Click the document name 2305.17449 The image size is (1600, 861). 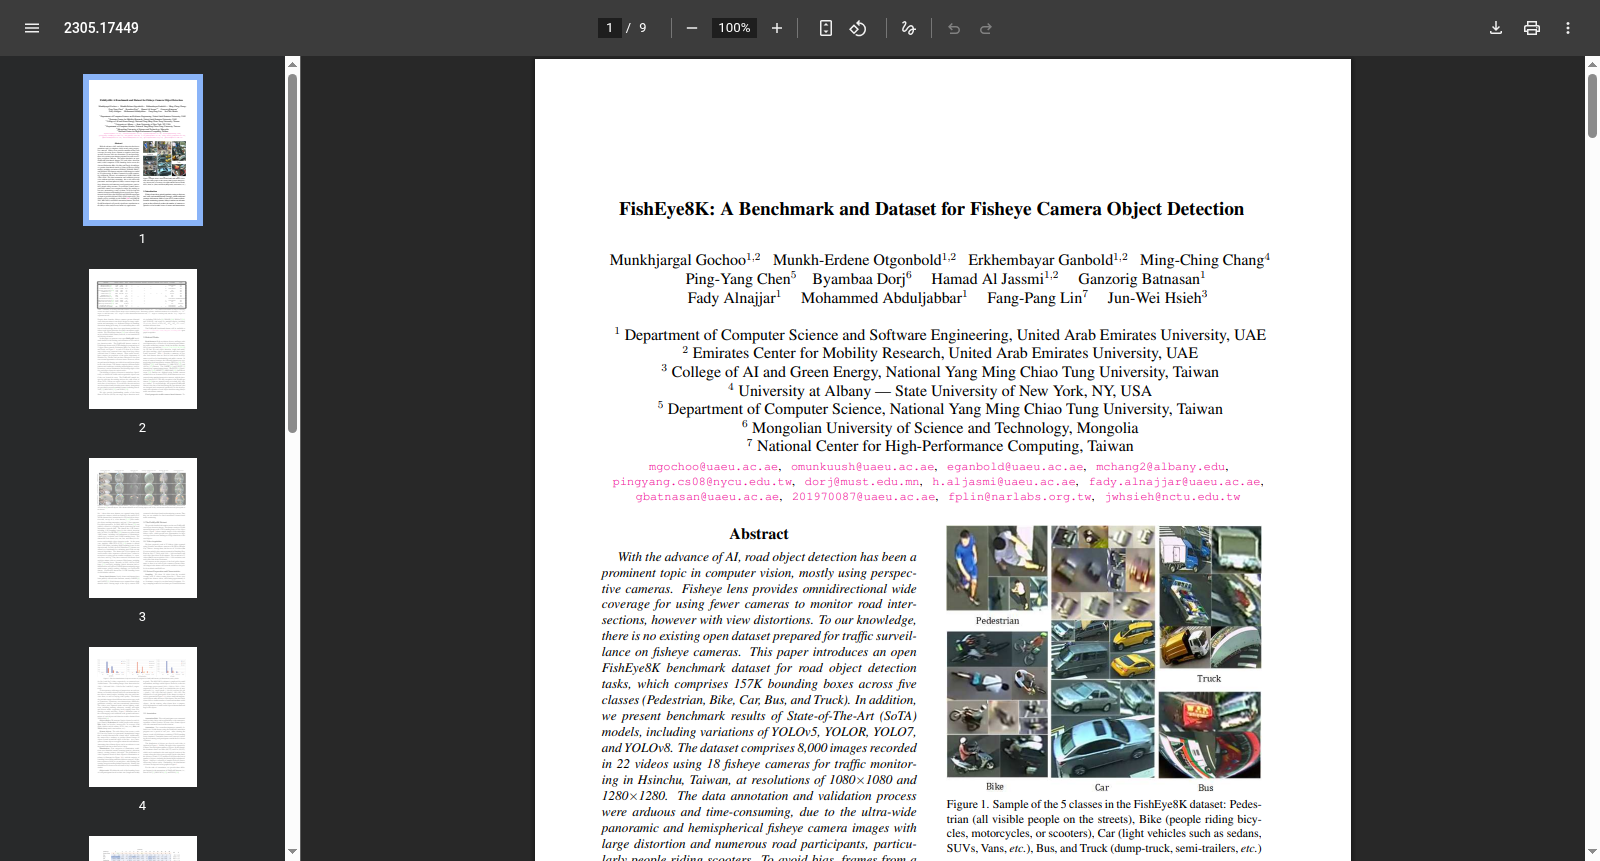pos(101,28)
